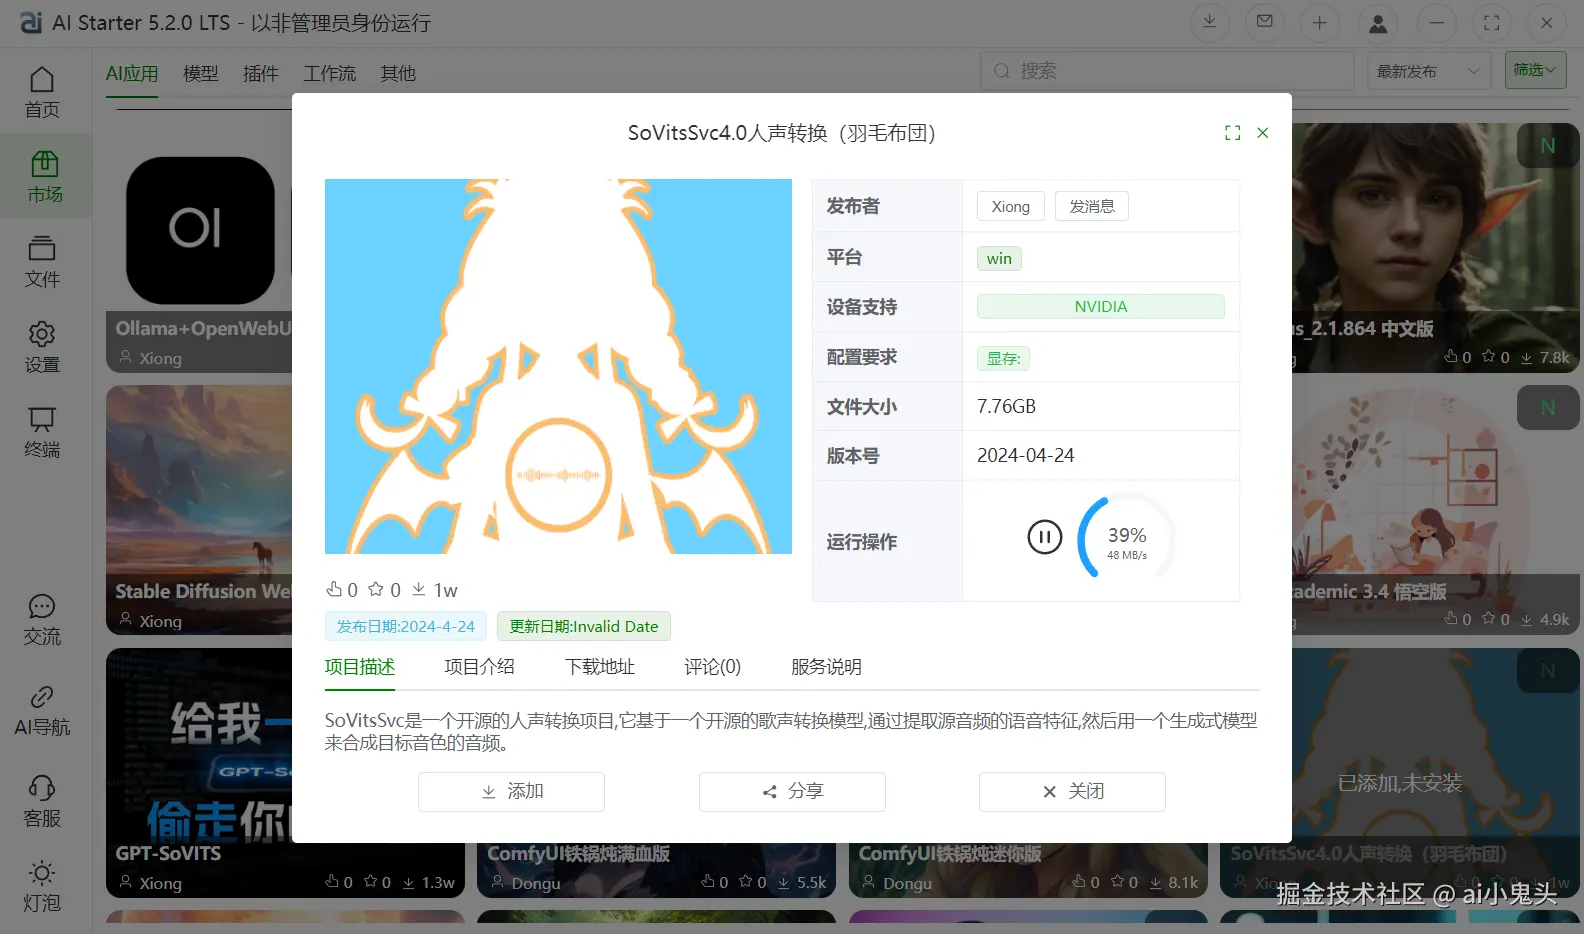Click the SoVitsSvc project cover image

click(x=558, y=366)
